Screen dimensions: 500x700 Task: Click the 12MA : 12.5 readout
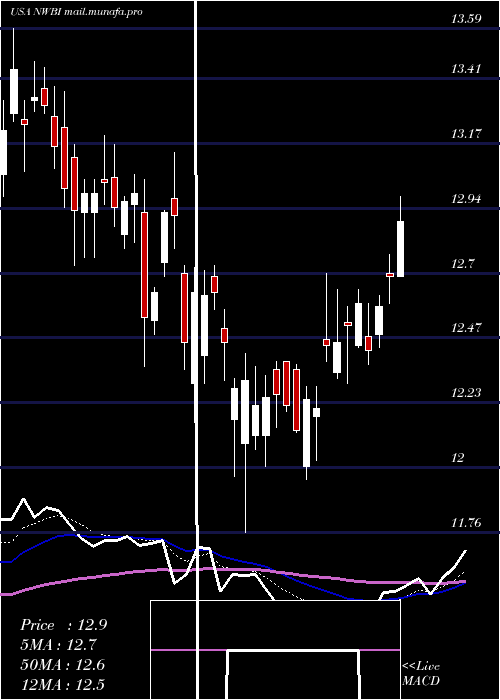63,684
